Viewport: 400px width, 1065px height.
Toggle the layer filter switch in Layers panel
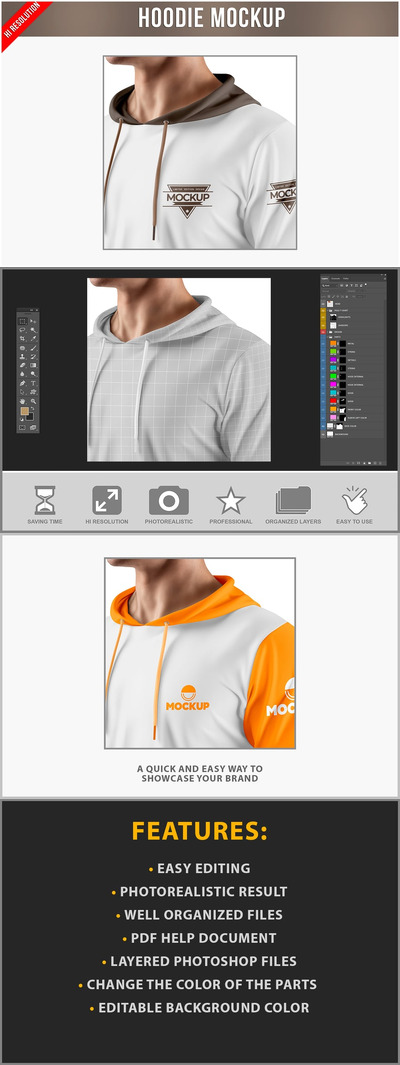click(x=365, y=285)
